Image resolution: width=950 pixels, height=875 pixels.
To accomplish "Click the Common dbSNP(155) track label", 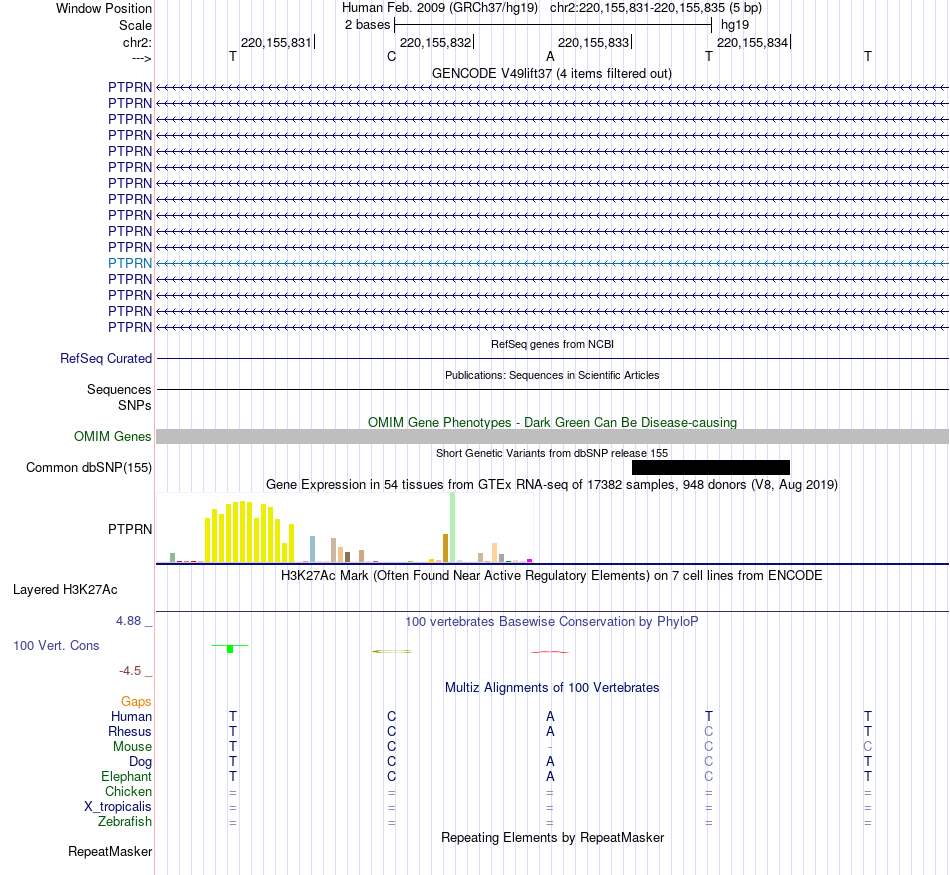I will pos(88,467).
